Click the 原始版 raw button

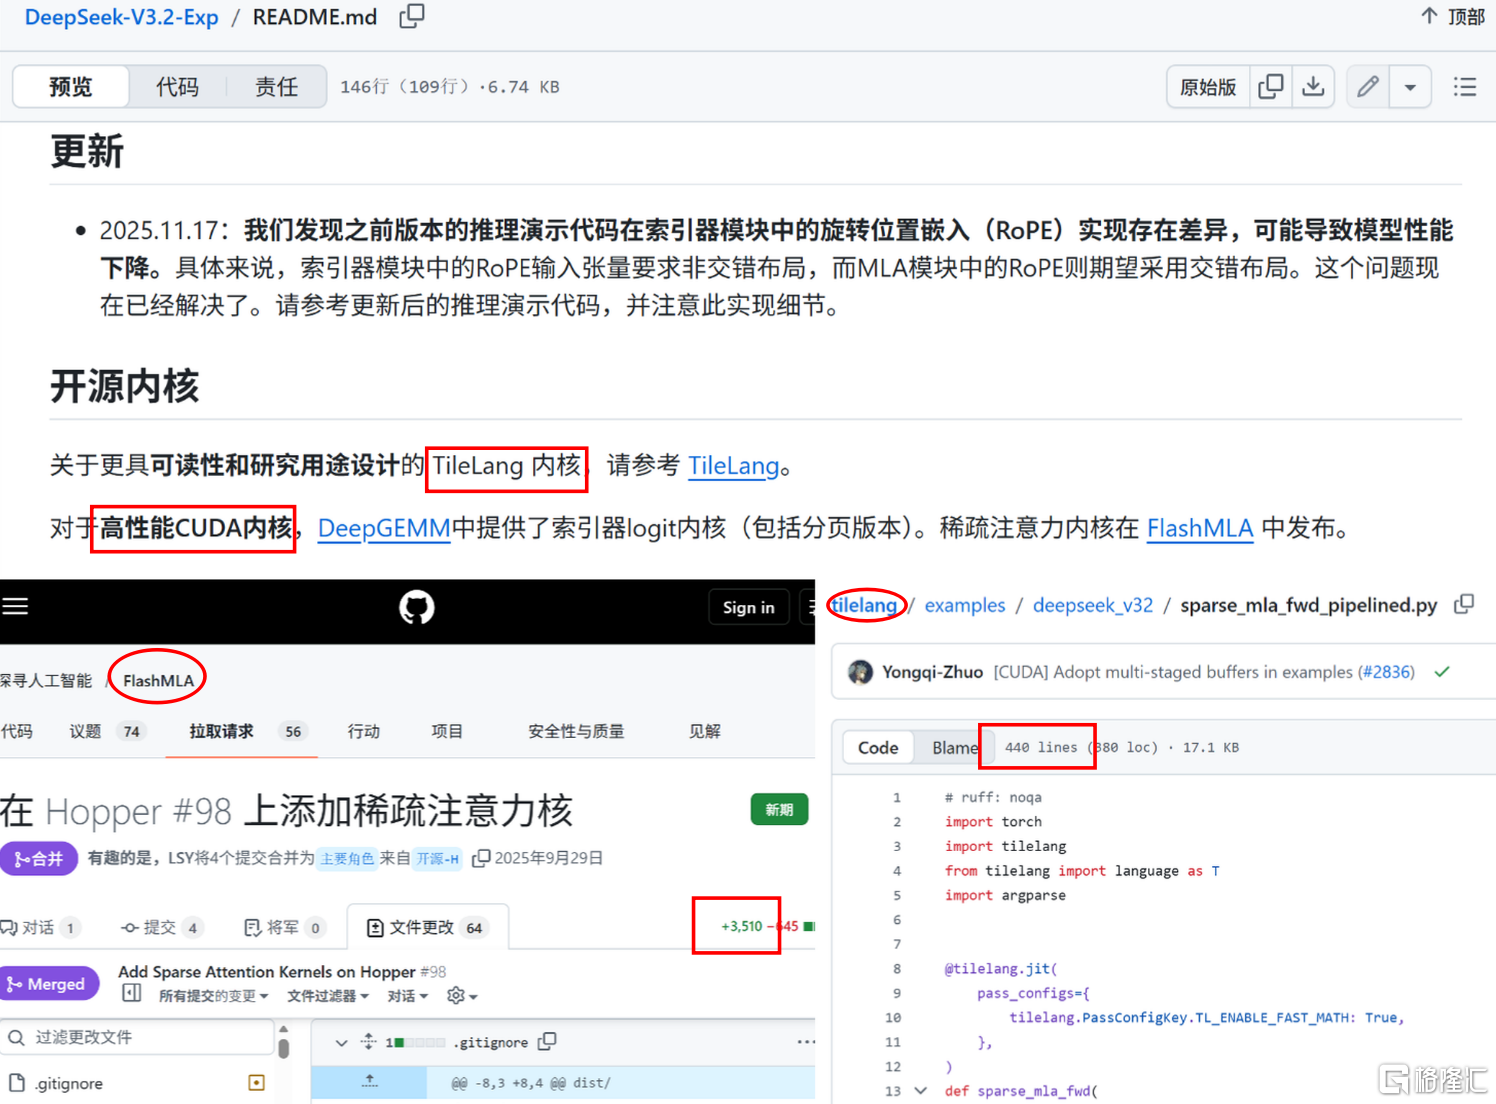tap(1208, 87)
